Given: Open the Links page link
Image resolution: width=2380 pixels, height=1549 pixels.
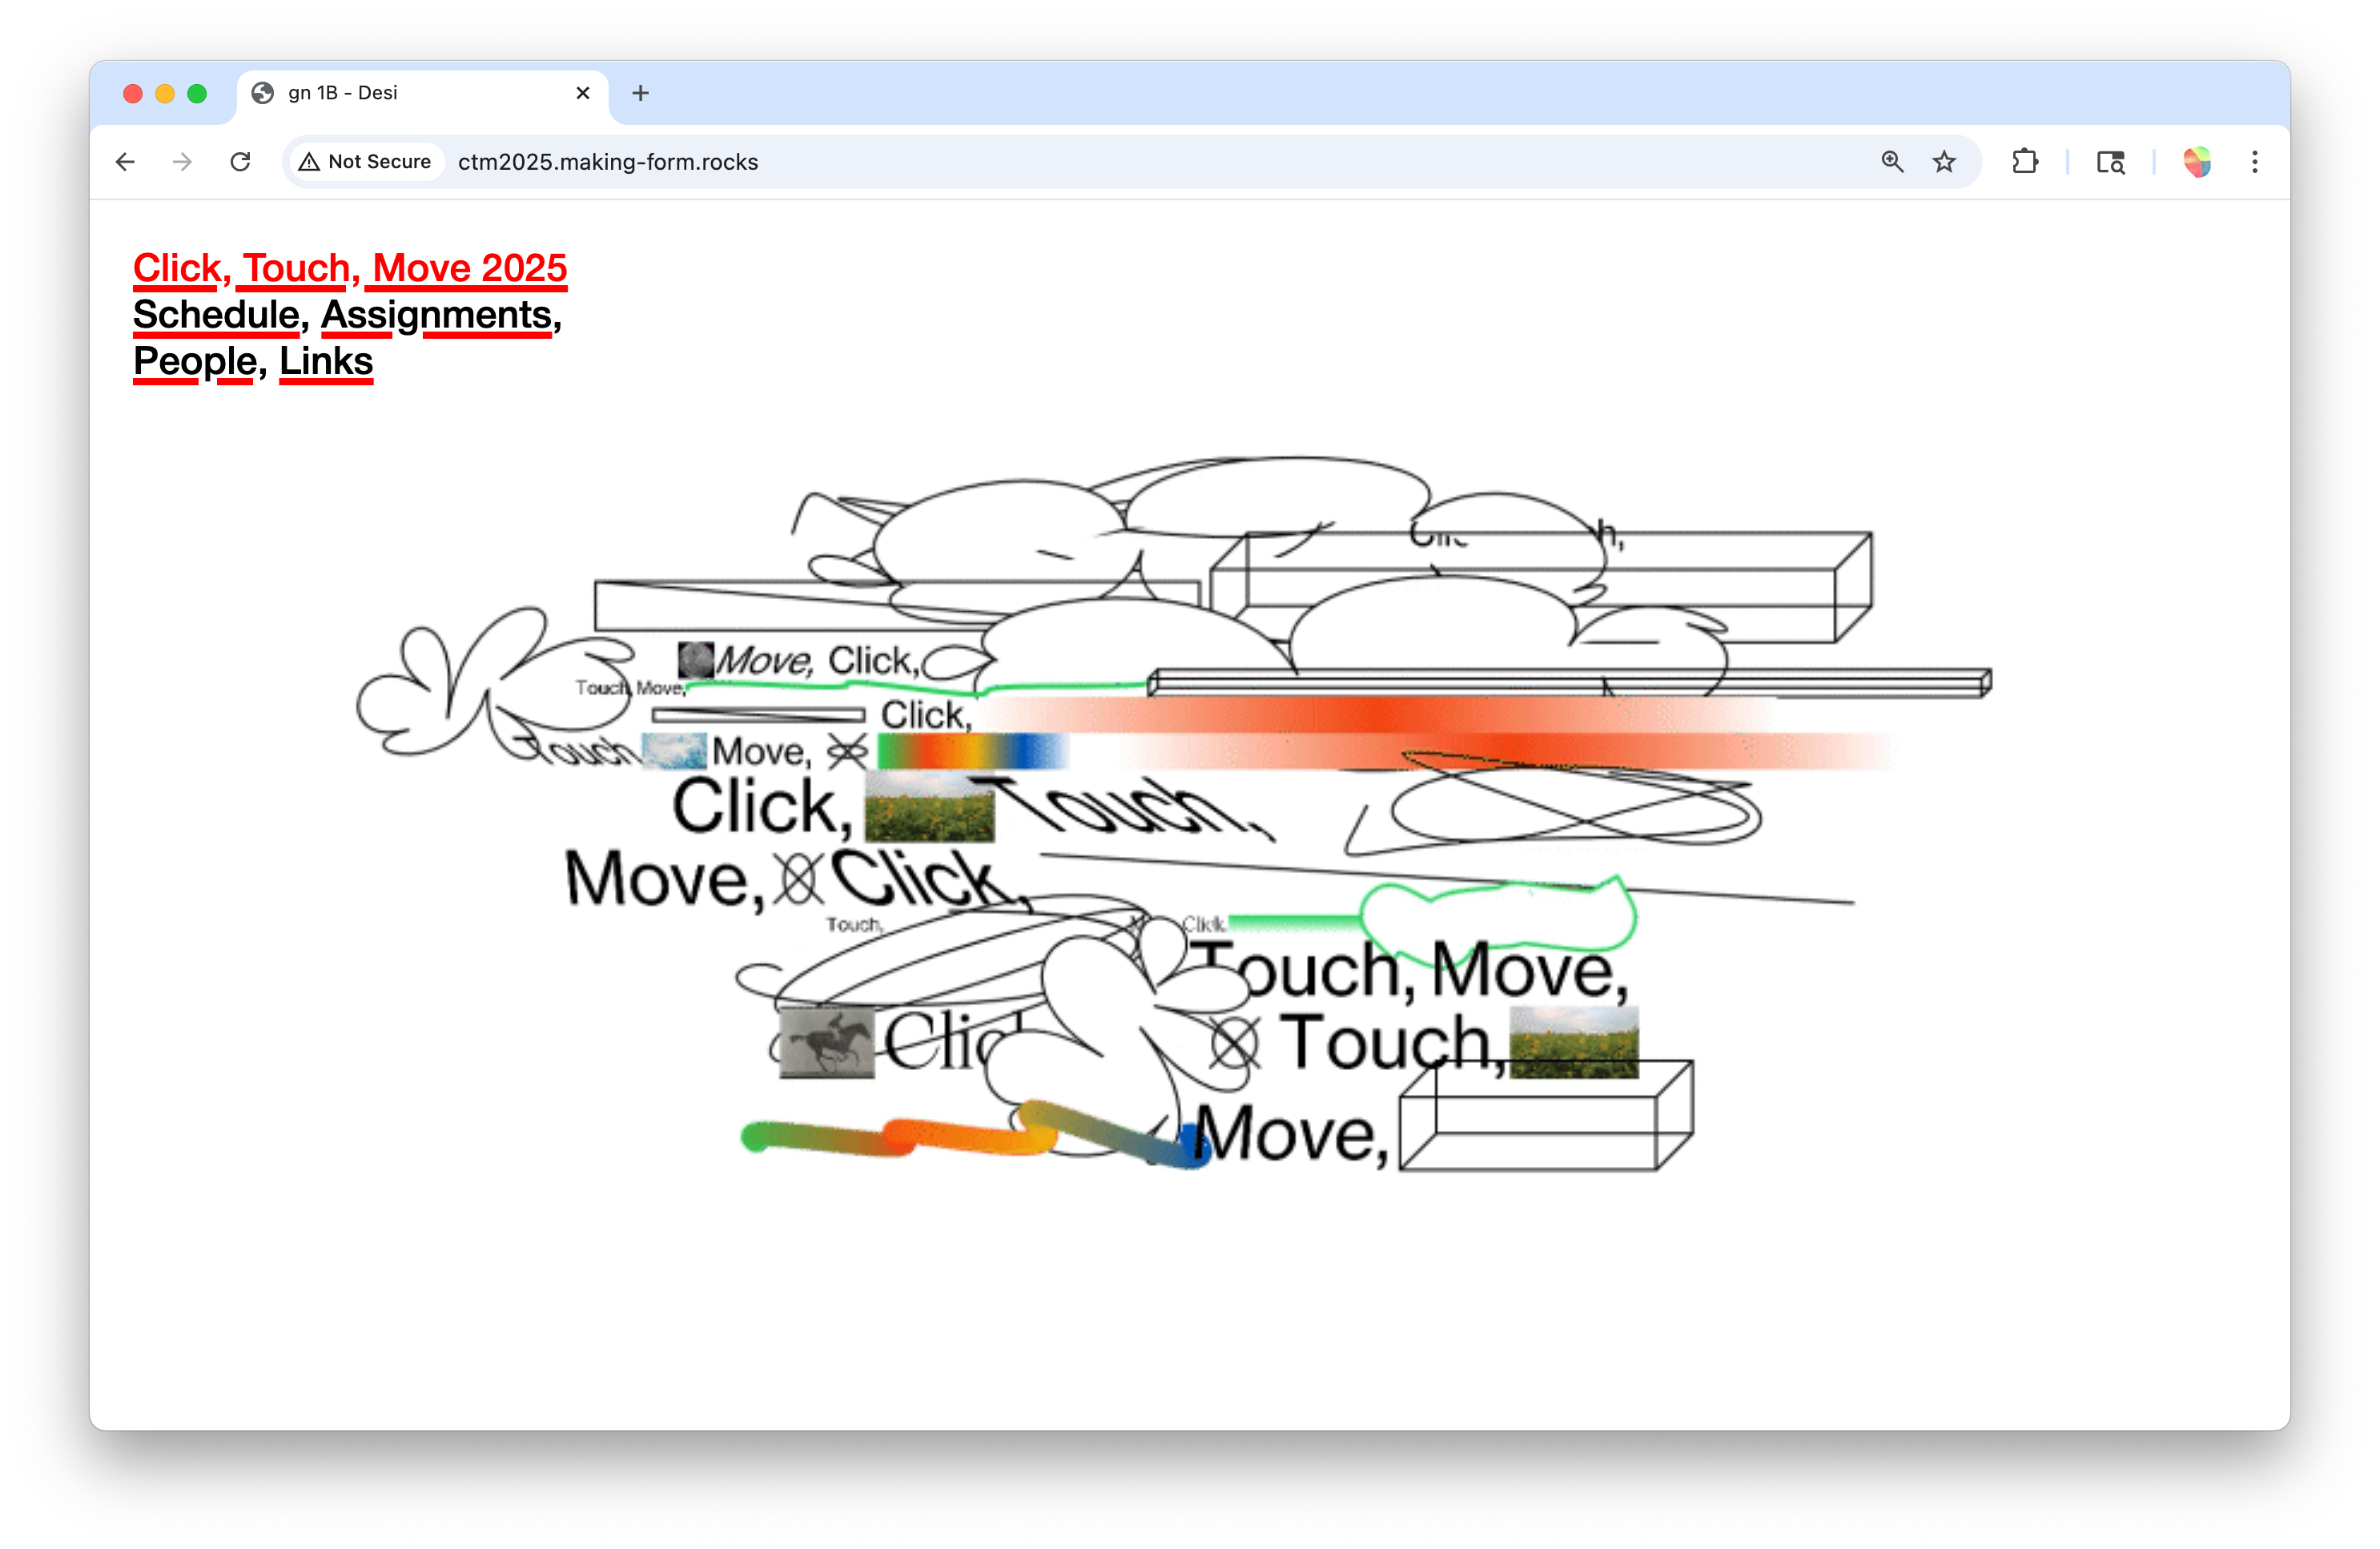Looking at the screenshot, I should click(x=326, y=361).
